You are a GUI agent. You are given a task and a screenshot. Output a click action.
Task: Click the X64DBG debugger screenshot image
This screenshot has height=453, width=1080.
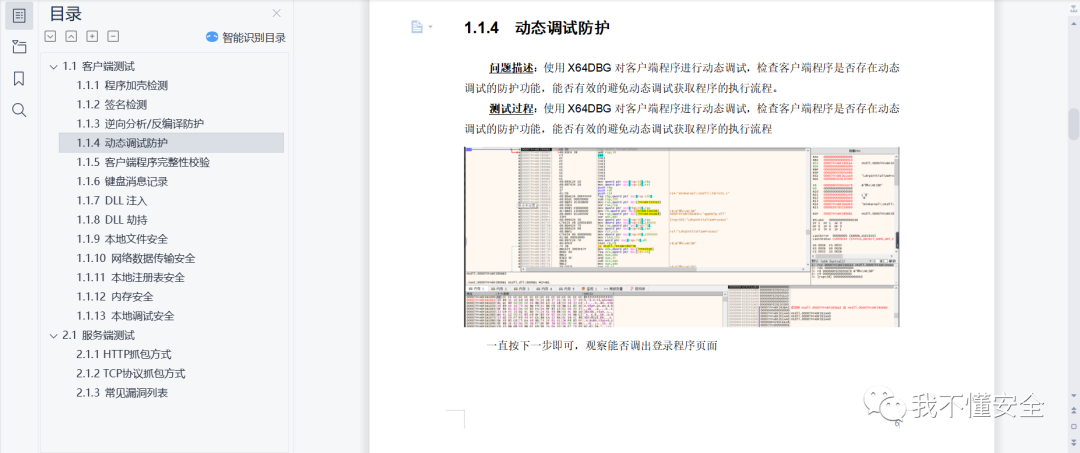pos(682,237)
